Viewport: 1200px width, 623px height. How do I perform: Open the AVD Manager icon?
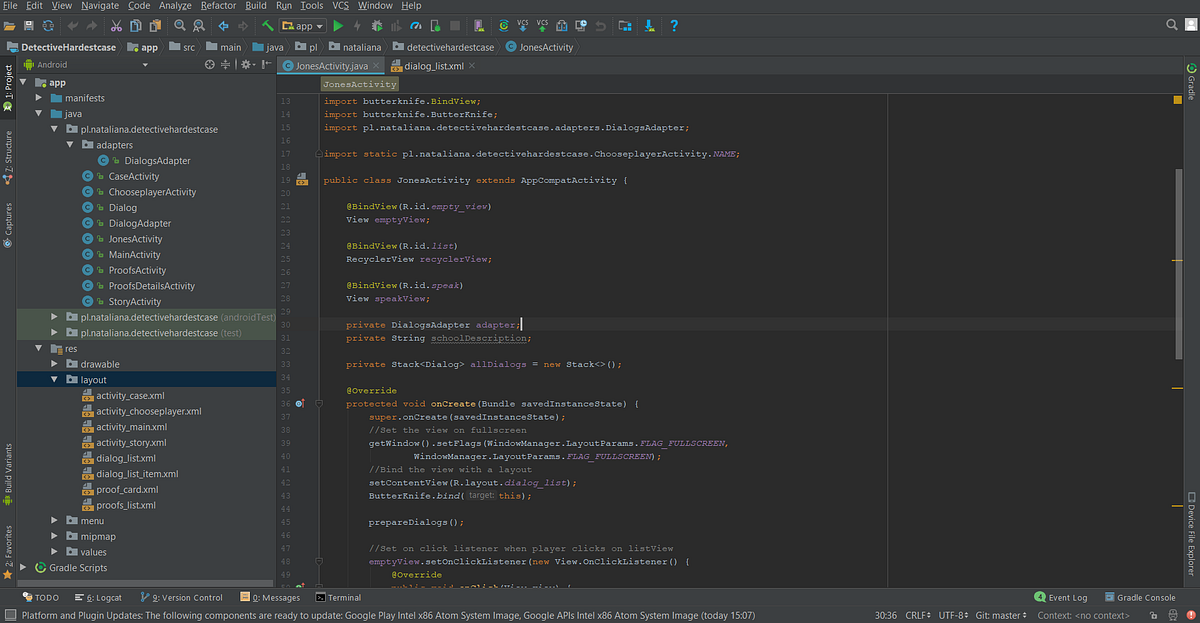tap(478, 26)
